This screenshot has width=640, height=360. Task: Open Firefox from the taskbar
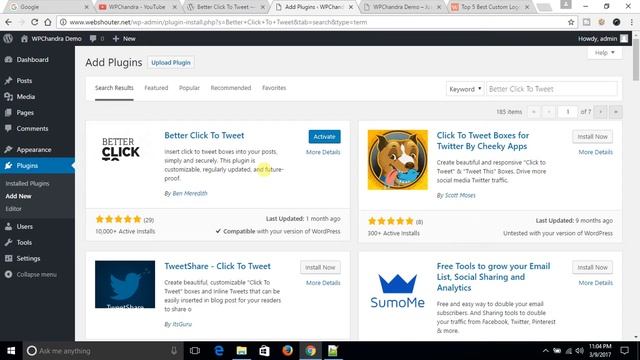[x=287, y=351]
